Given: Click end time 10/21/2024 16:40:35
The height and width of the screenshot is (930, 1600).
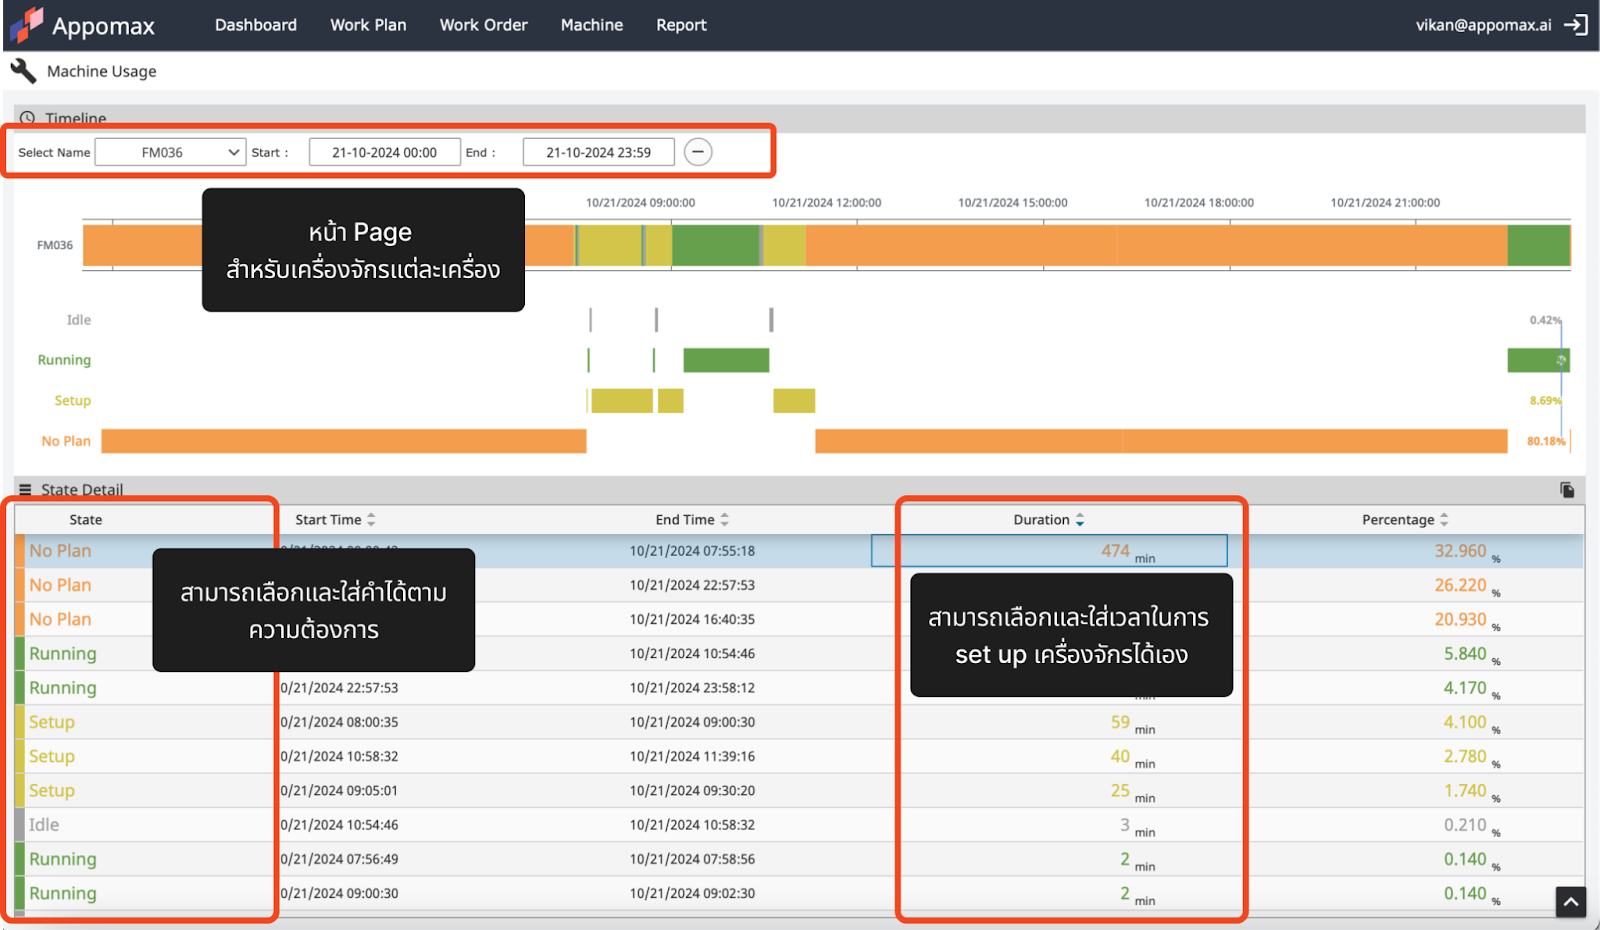Looking at the screenshot, I should (692, 619).
